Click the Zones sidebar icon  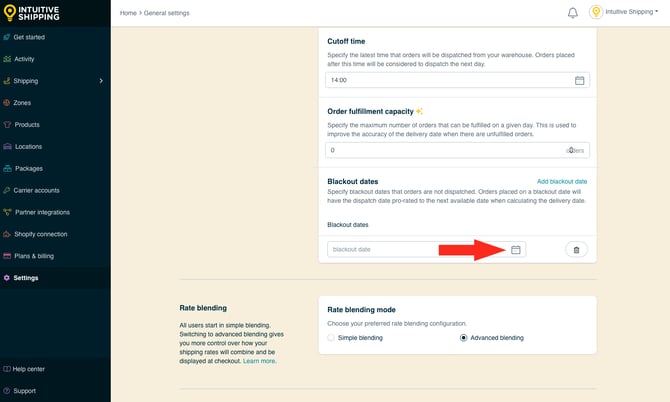(x=8, y=103)
